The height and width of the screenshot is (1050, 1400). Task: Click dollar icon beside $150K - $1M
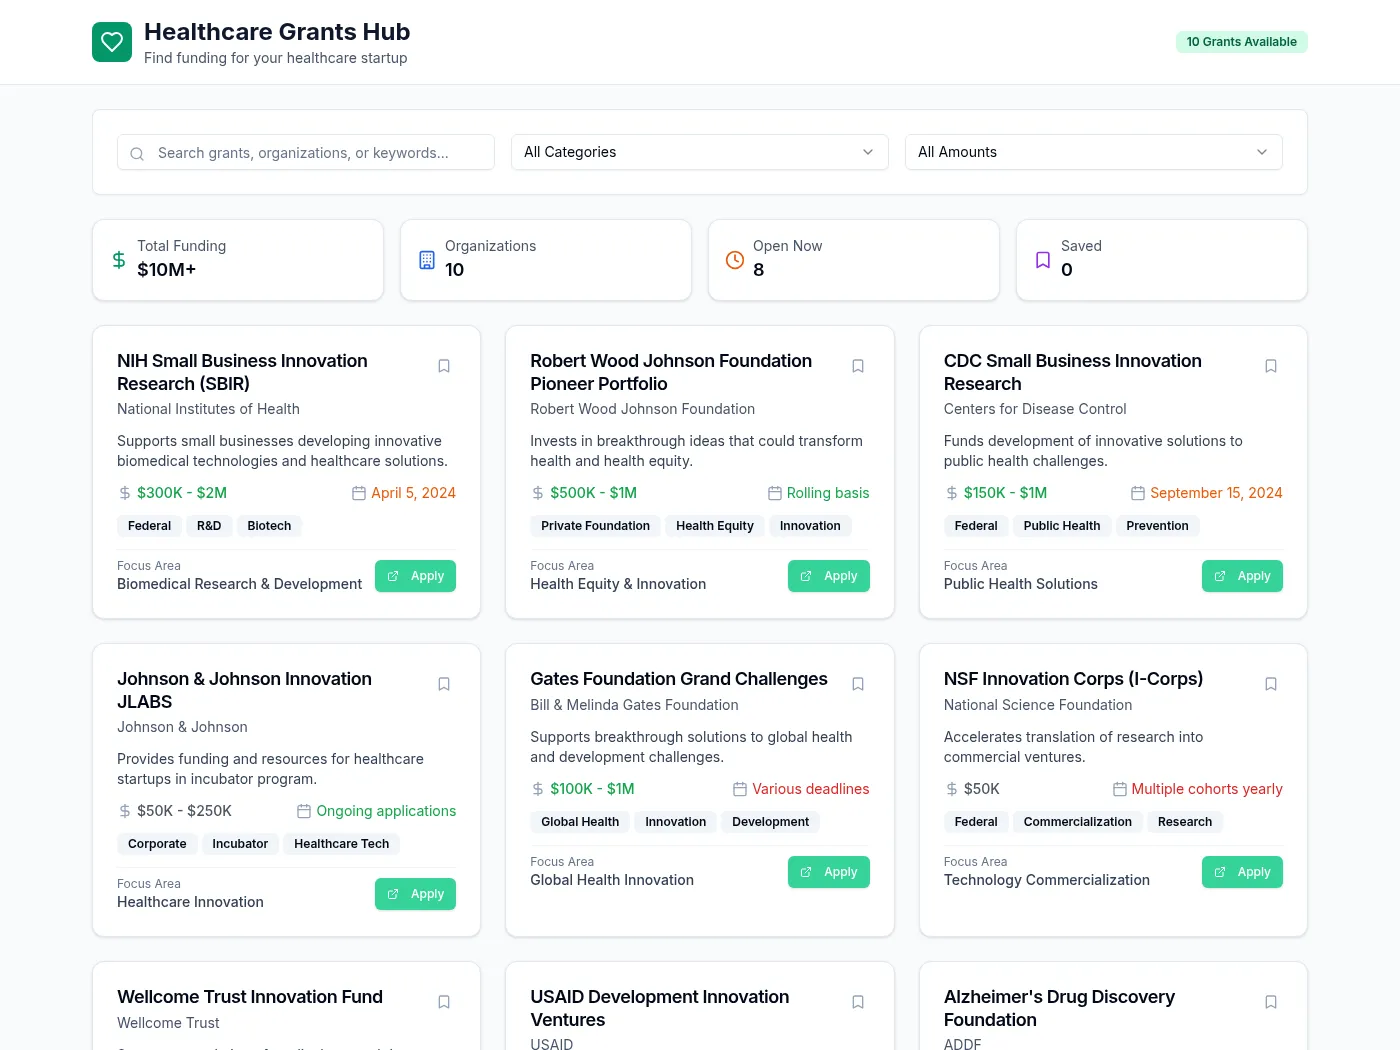pos(952,493)
